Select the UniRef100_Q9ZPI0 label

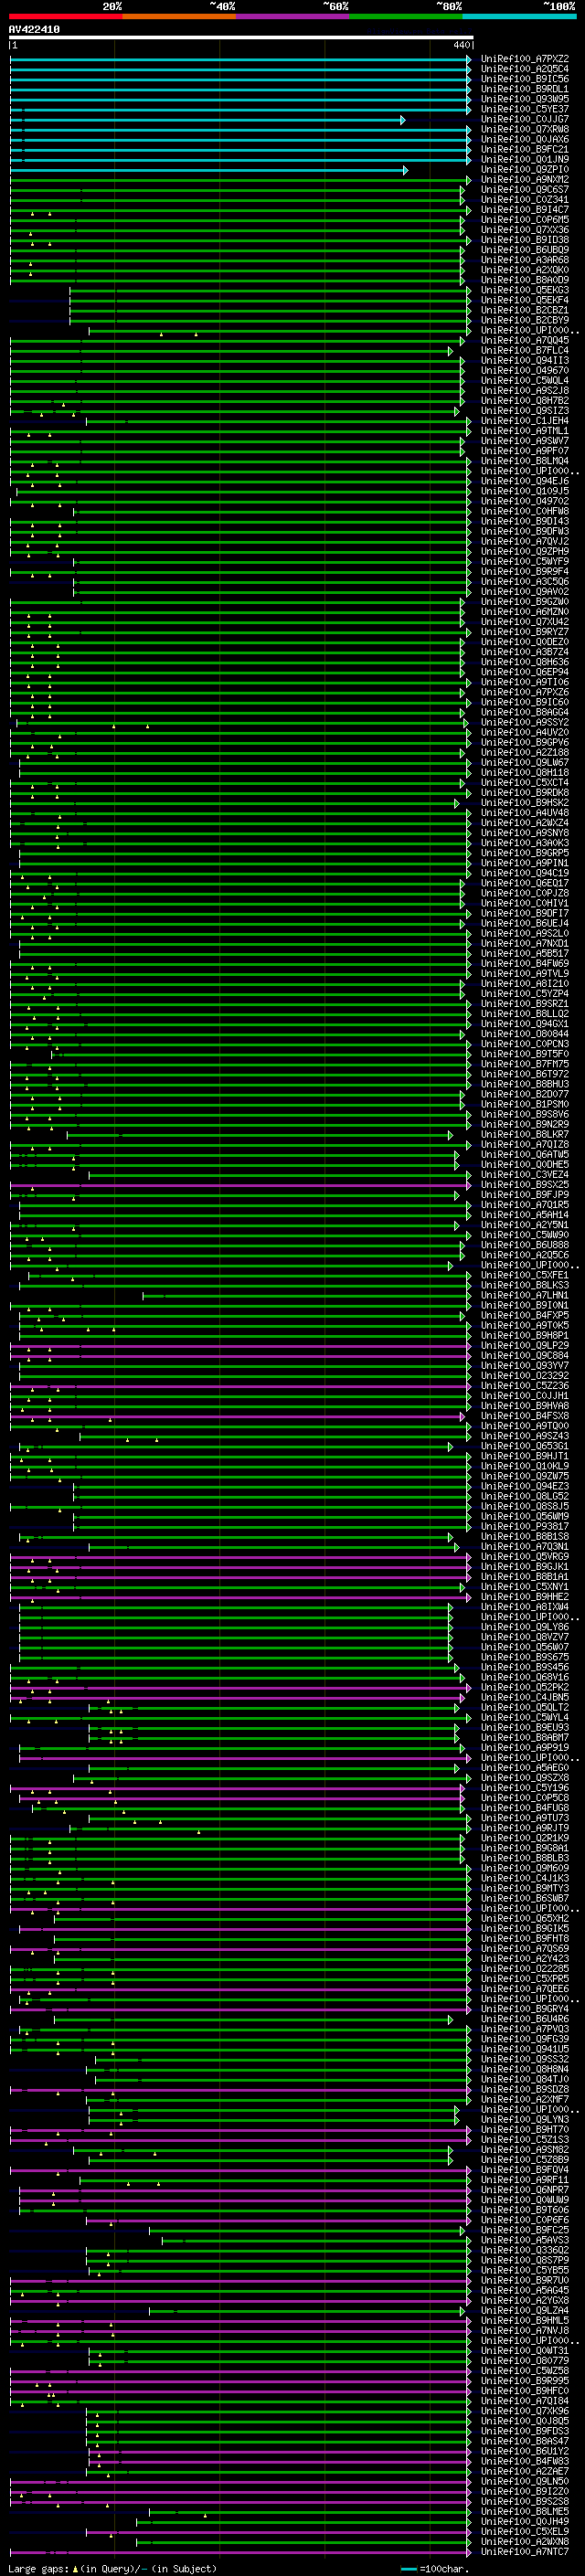pyautogui.click(x=525, y=169)
